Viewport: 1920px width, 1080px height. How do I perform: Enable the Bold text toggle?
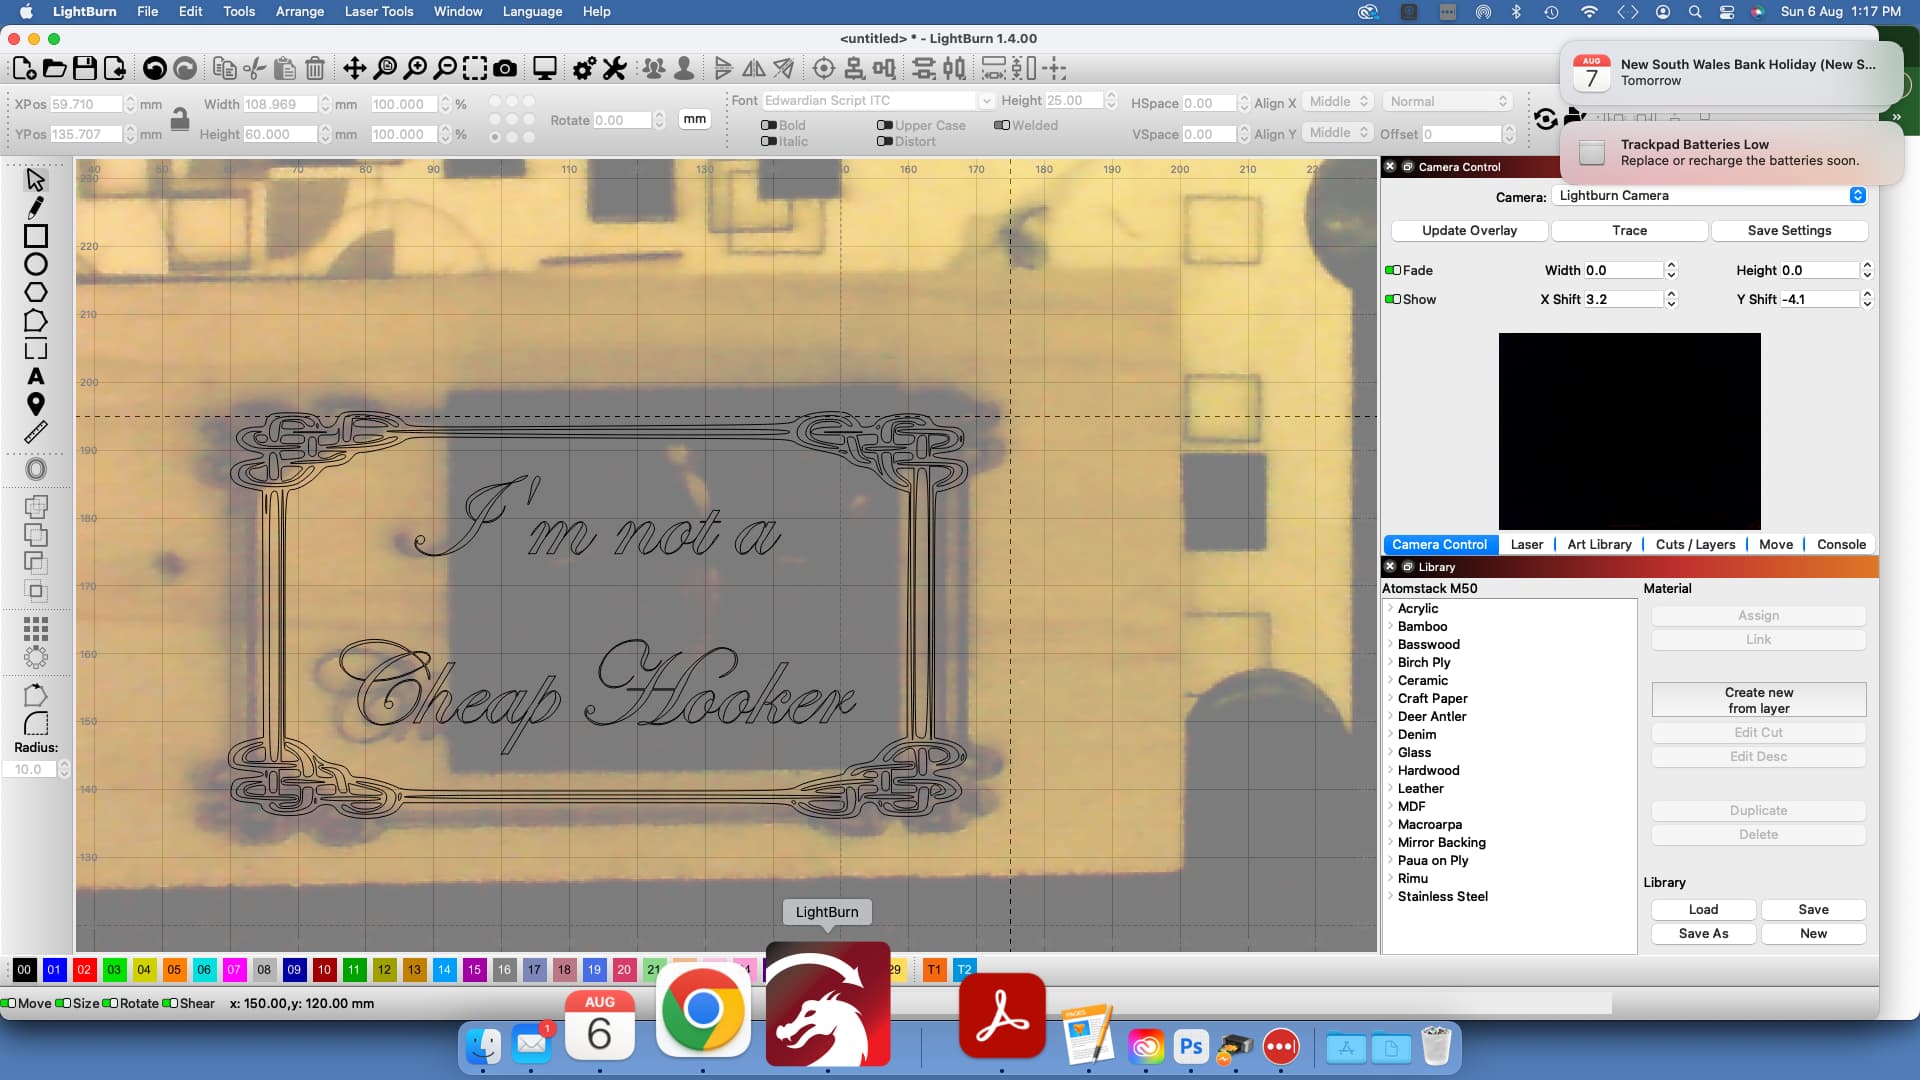click(x=769, y=125)
